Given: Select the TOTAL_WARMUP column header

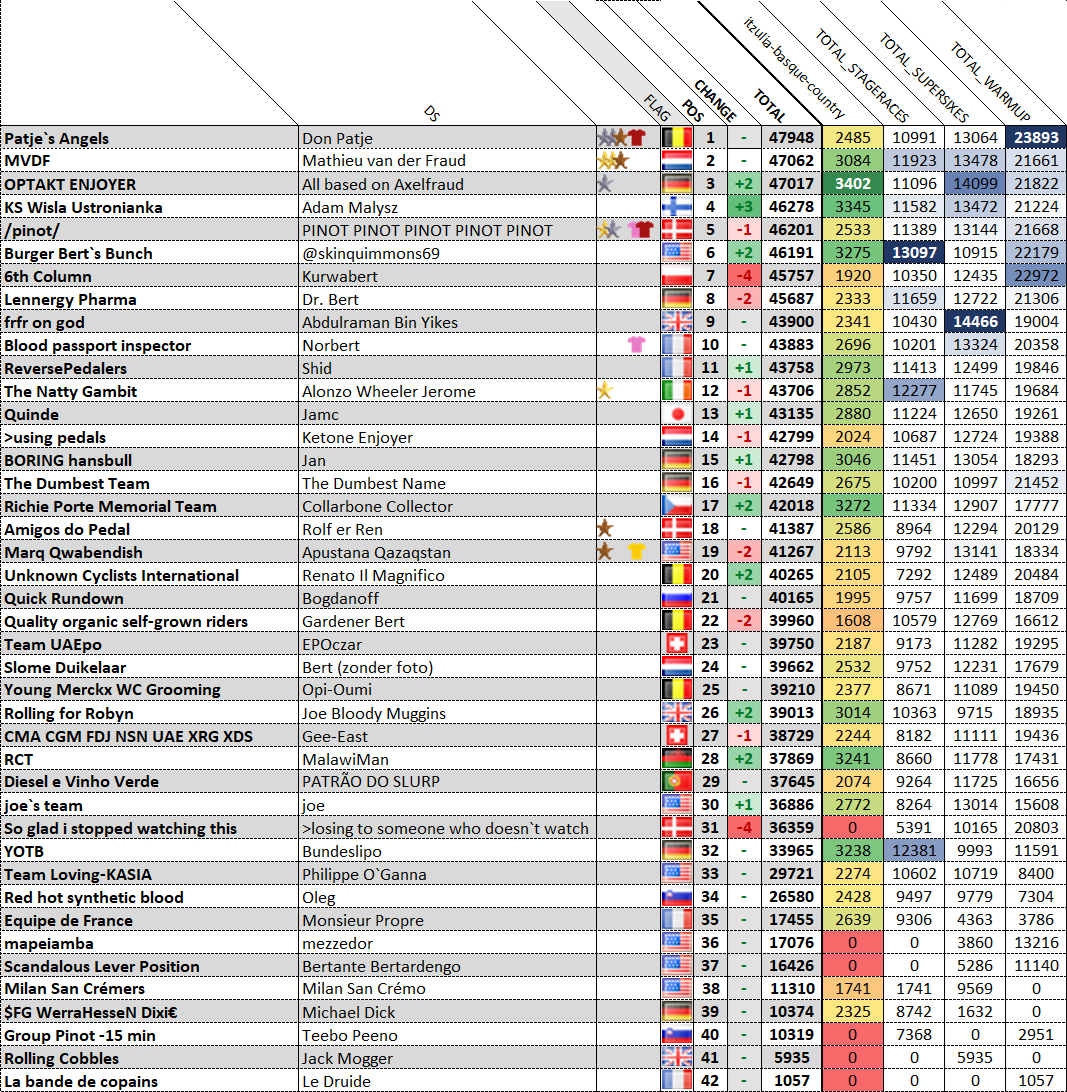Looking at the screenshot, I should click(x=990, y=81).
